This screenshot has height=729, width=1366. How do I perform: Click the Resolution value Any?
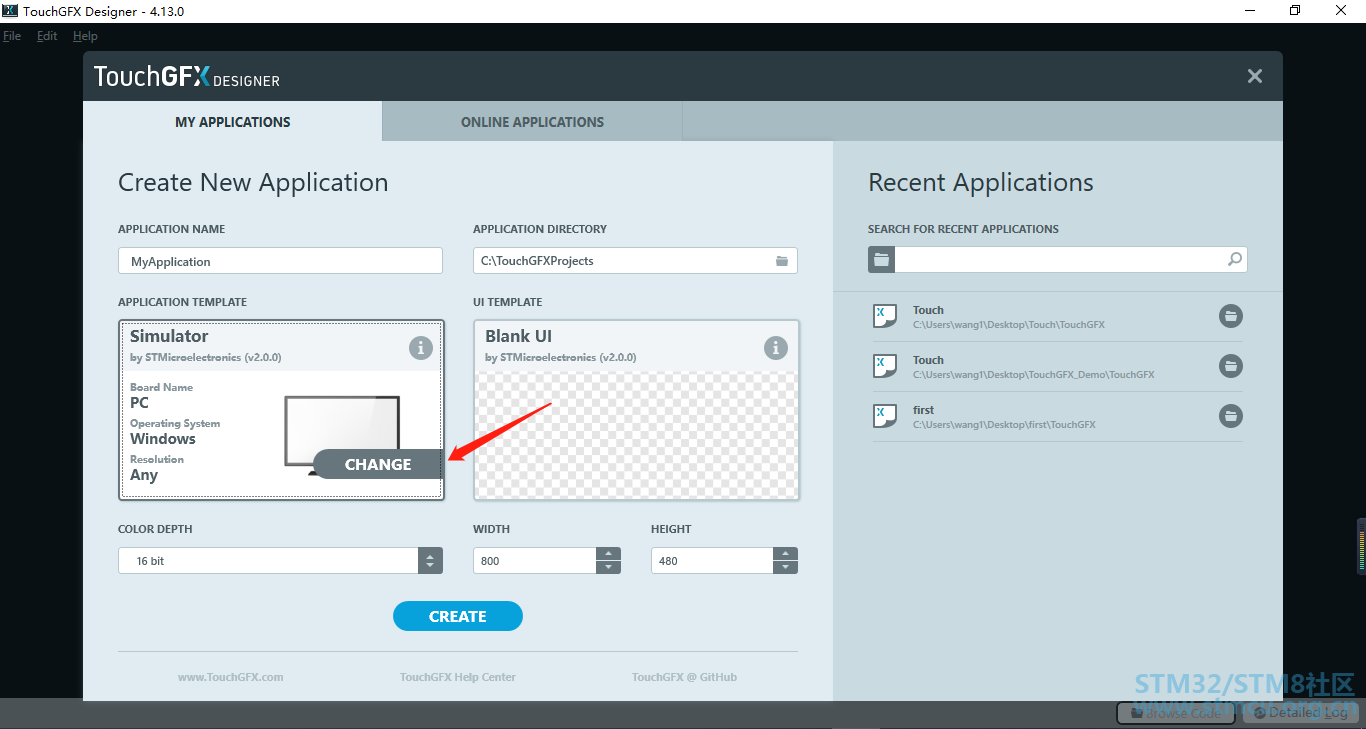(144, 475)
